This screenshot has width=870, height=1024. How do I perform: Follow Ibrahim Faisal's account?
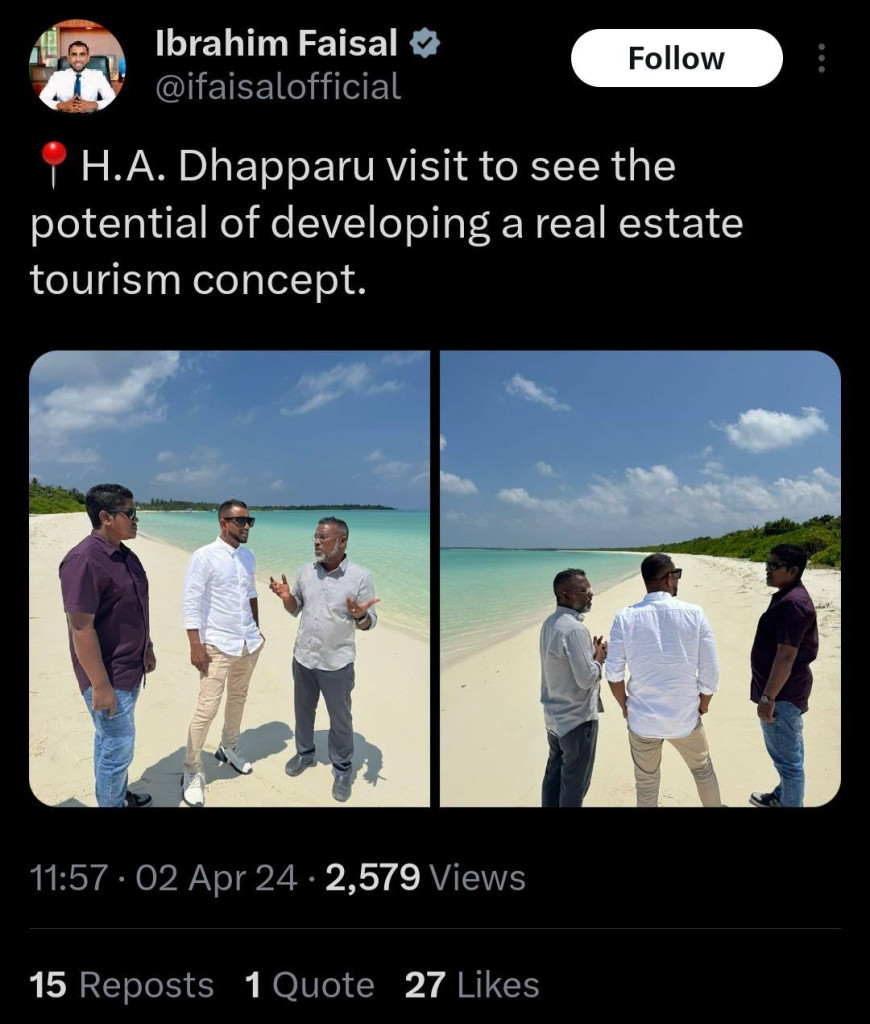[677, 58]
